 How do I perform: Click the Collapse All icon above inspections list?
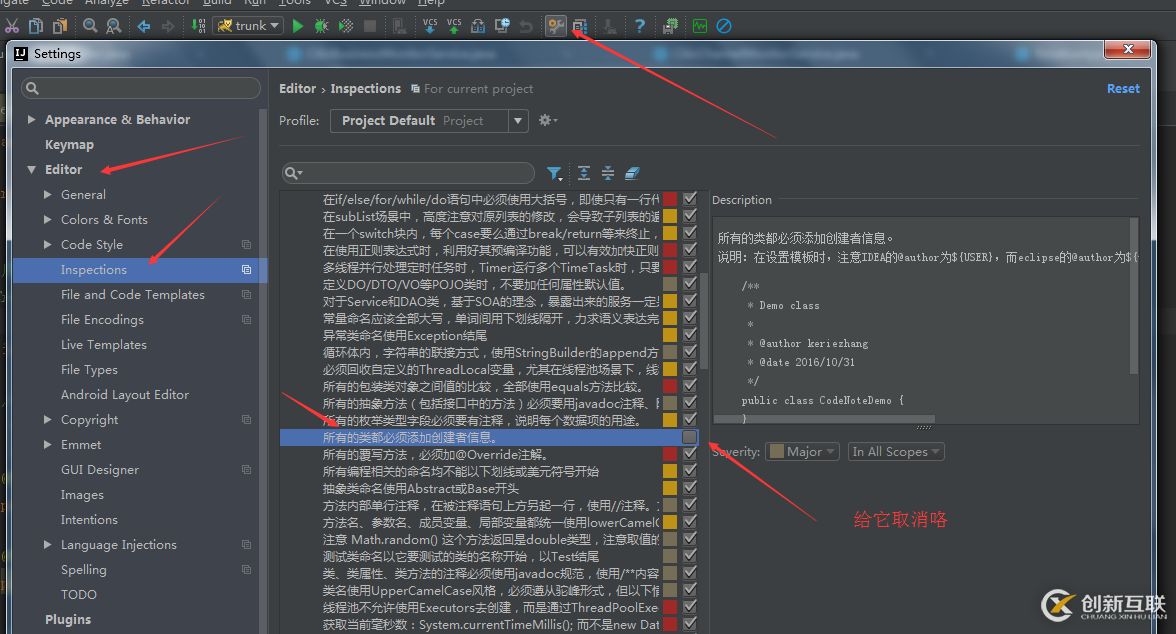[x=608, y=173]
